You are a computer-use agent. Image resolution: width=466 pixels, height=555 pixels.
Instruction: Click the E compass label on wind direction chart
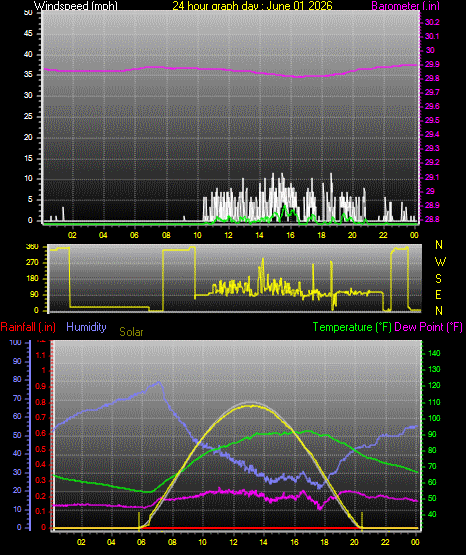click(438, 294)
